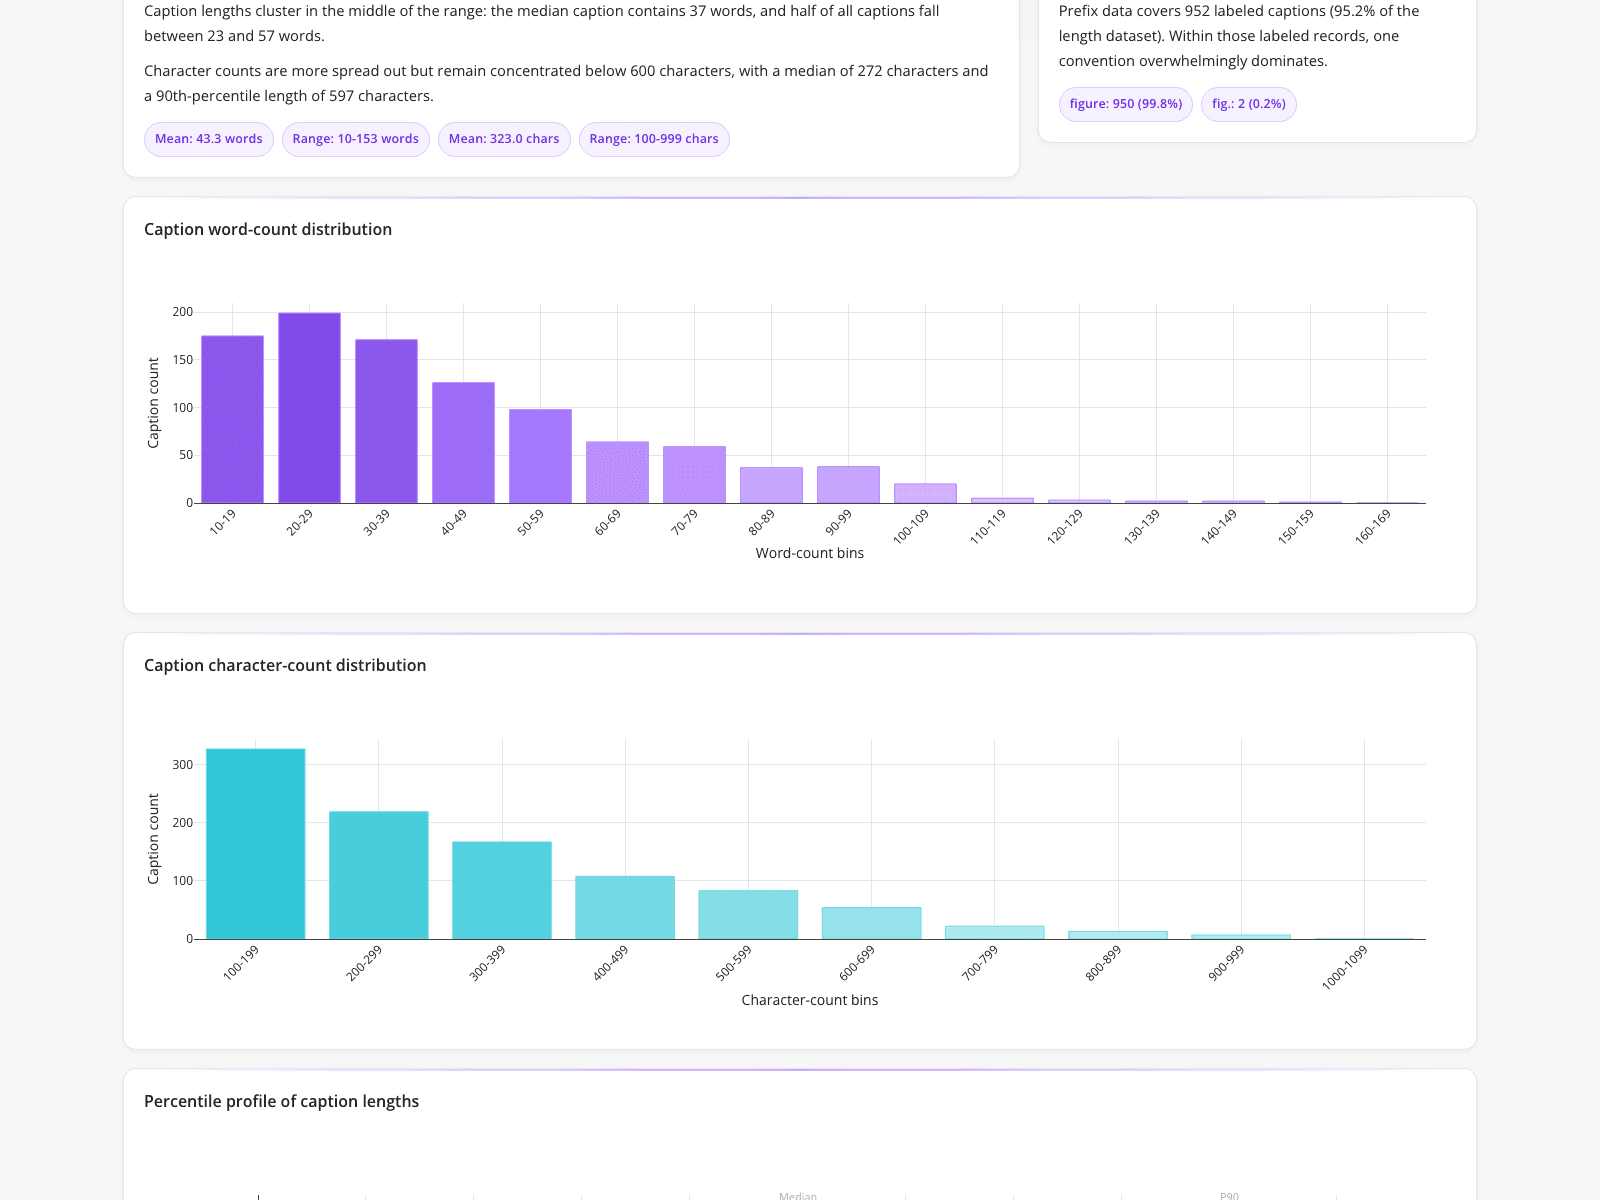Select the 50-59 word-count bar
This screenshot has width=1600, height=1200.
540,456
